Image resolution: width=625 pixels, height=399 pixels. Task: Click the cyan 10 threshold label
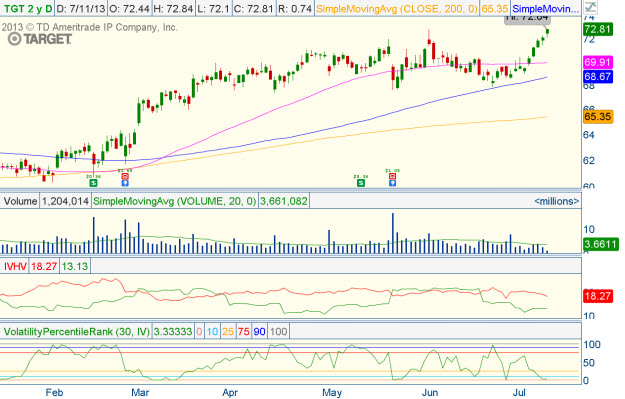(212, 331)
